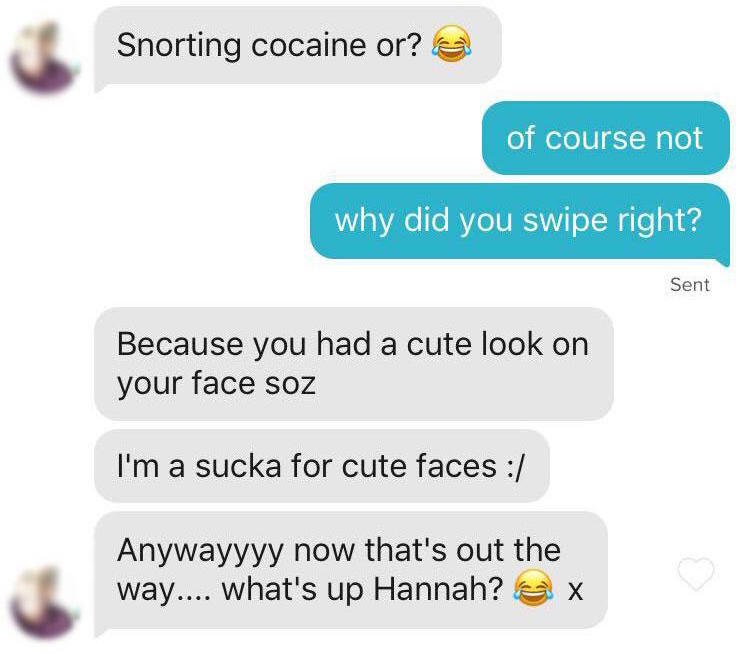
Task: Select the "Because you had a cute look" message
Action: coord(354,364)
